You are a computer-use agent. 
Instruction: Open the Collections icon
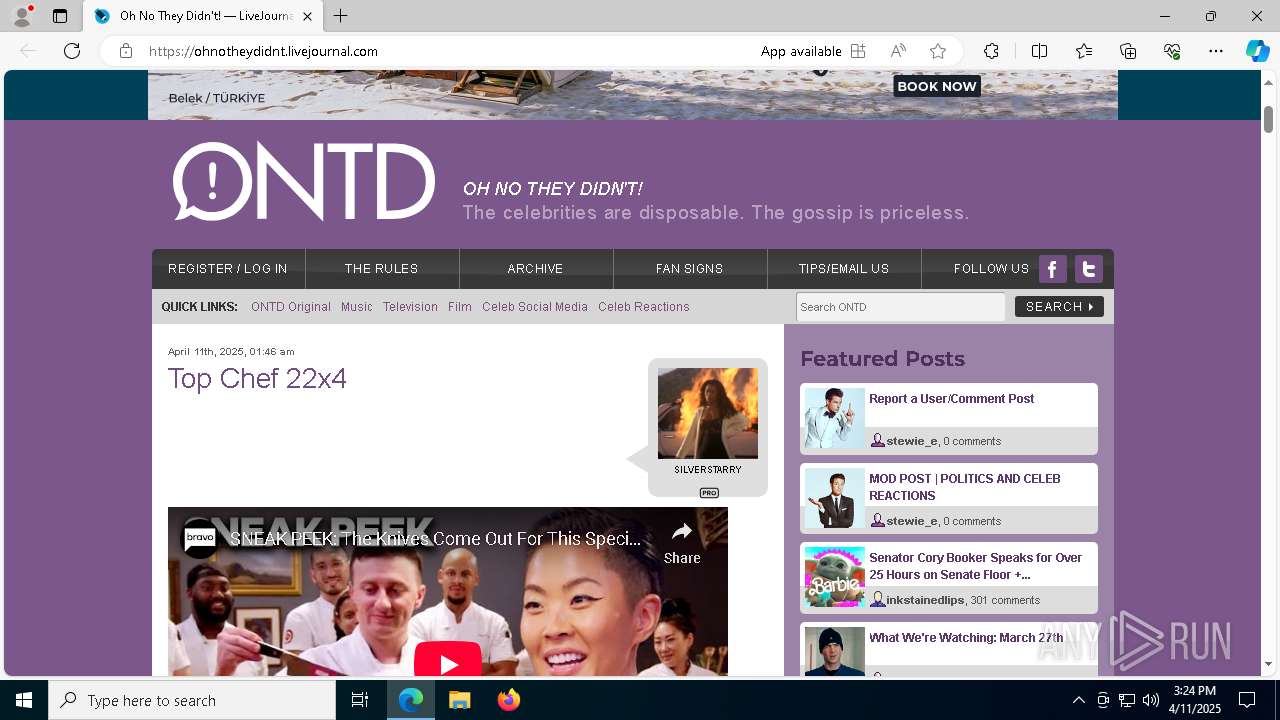[x=1128, y=51]
